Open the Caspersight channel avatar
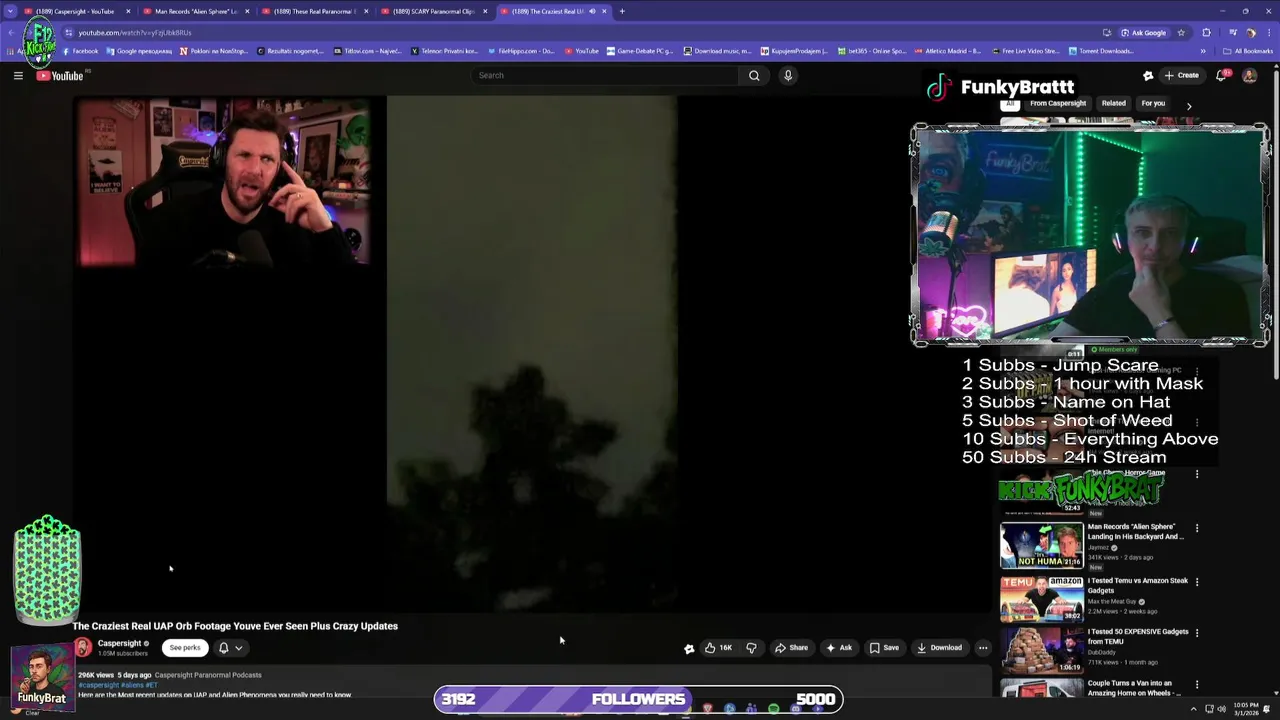 pos(82,648)
